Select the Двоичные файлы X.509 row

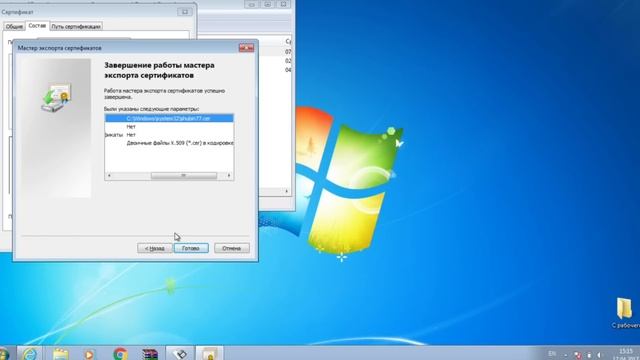coord(169,143)
